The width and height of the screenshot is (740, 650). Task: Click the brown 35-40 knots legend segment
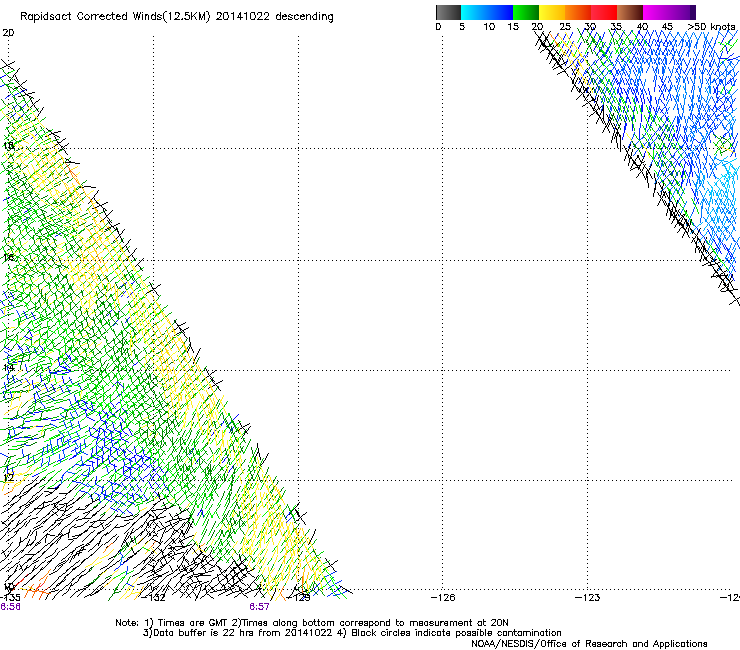pyautogui.click(x=630, y=12)
